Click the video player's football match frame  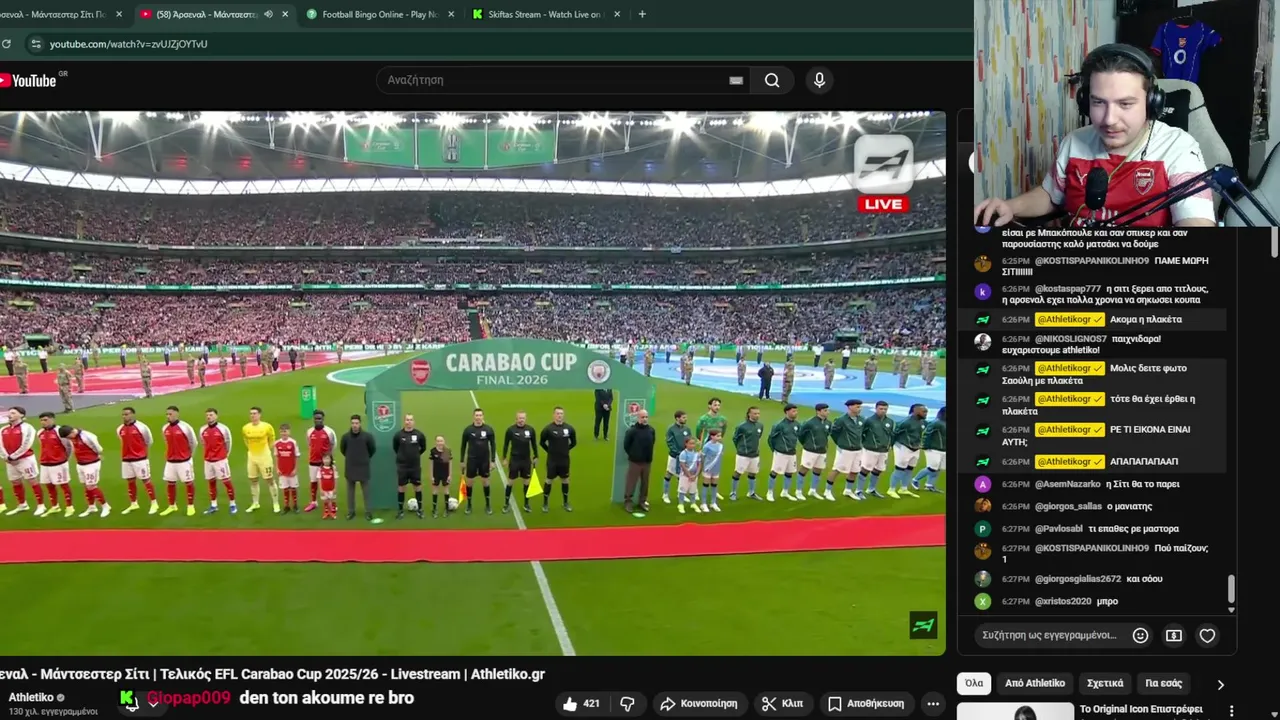(x=472, y=383)
